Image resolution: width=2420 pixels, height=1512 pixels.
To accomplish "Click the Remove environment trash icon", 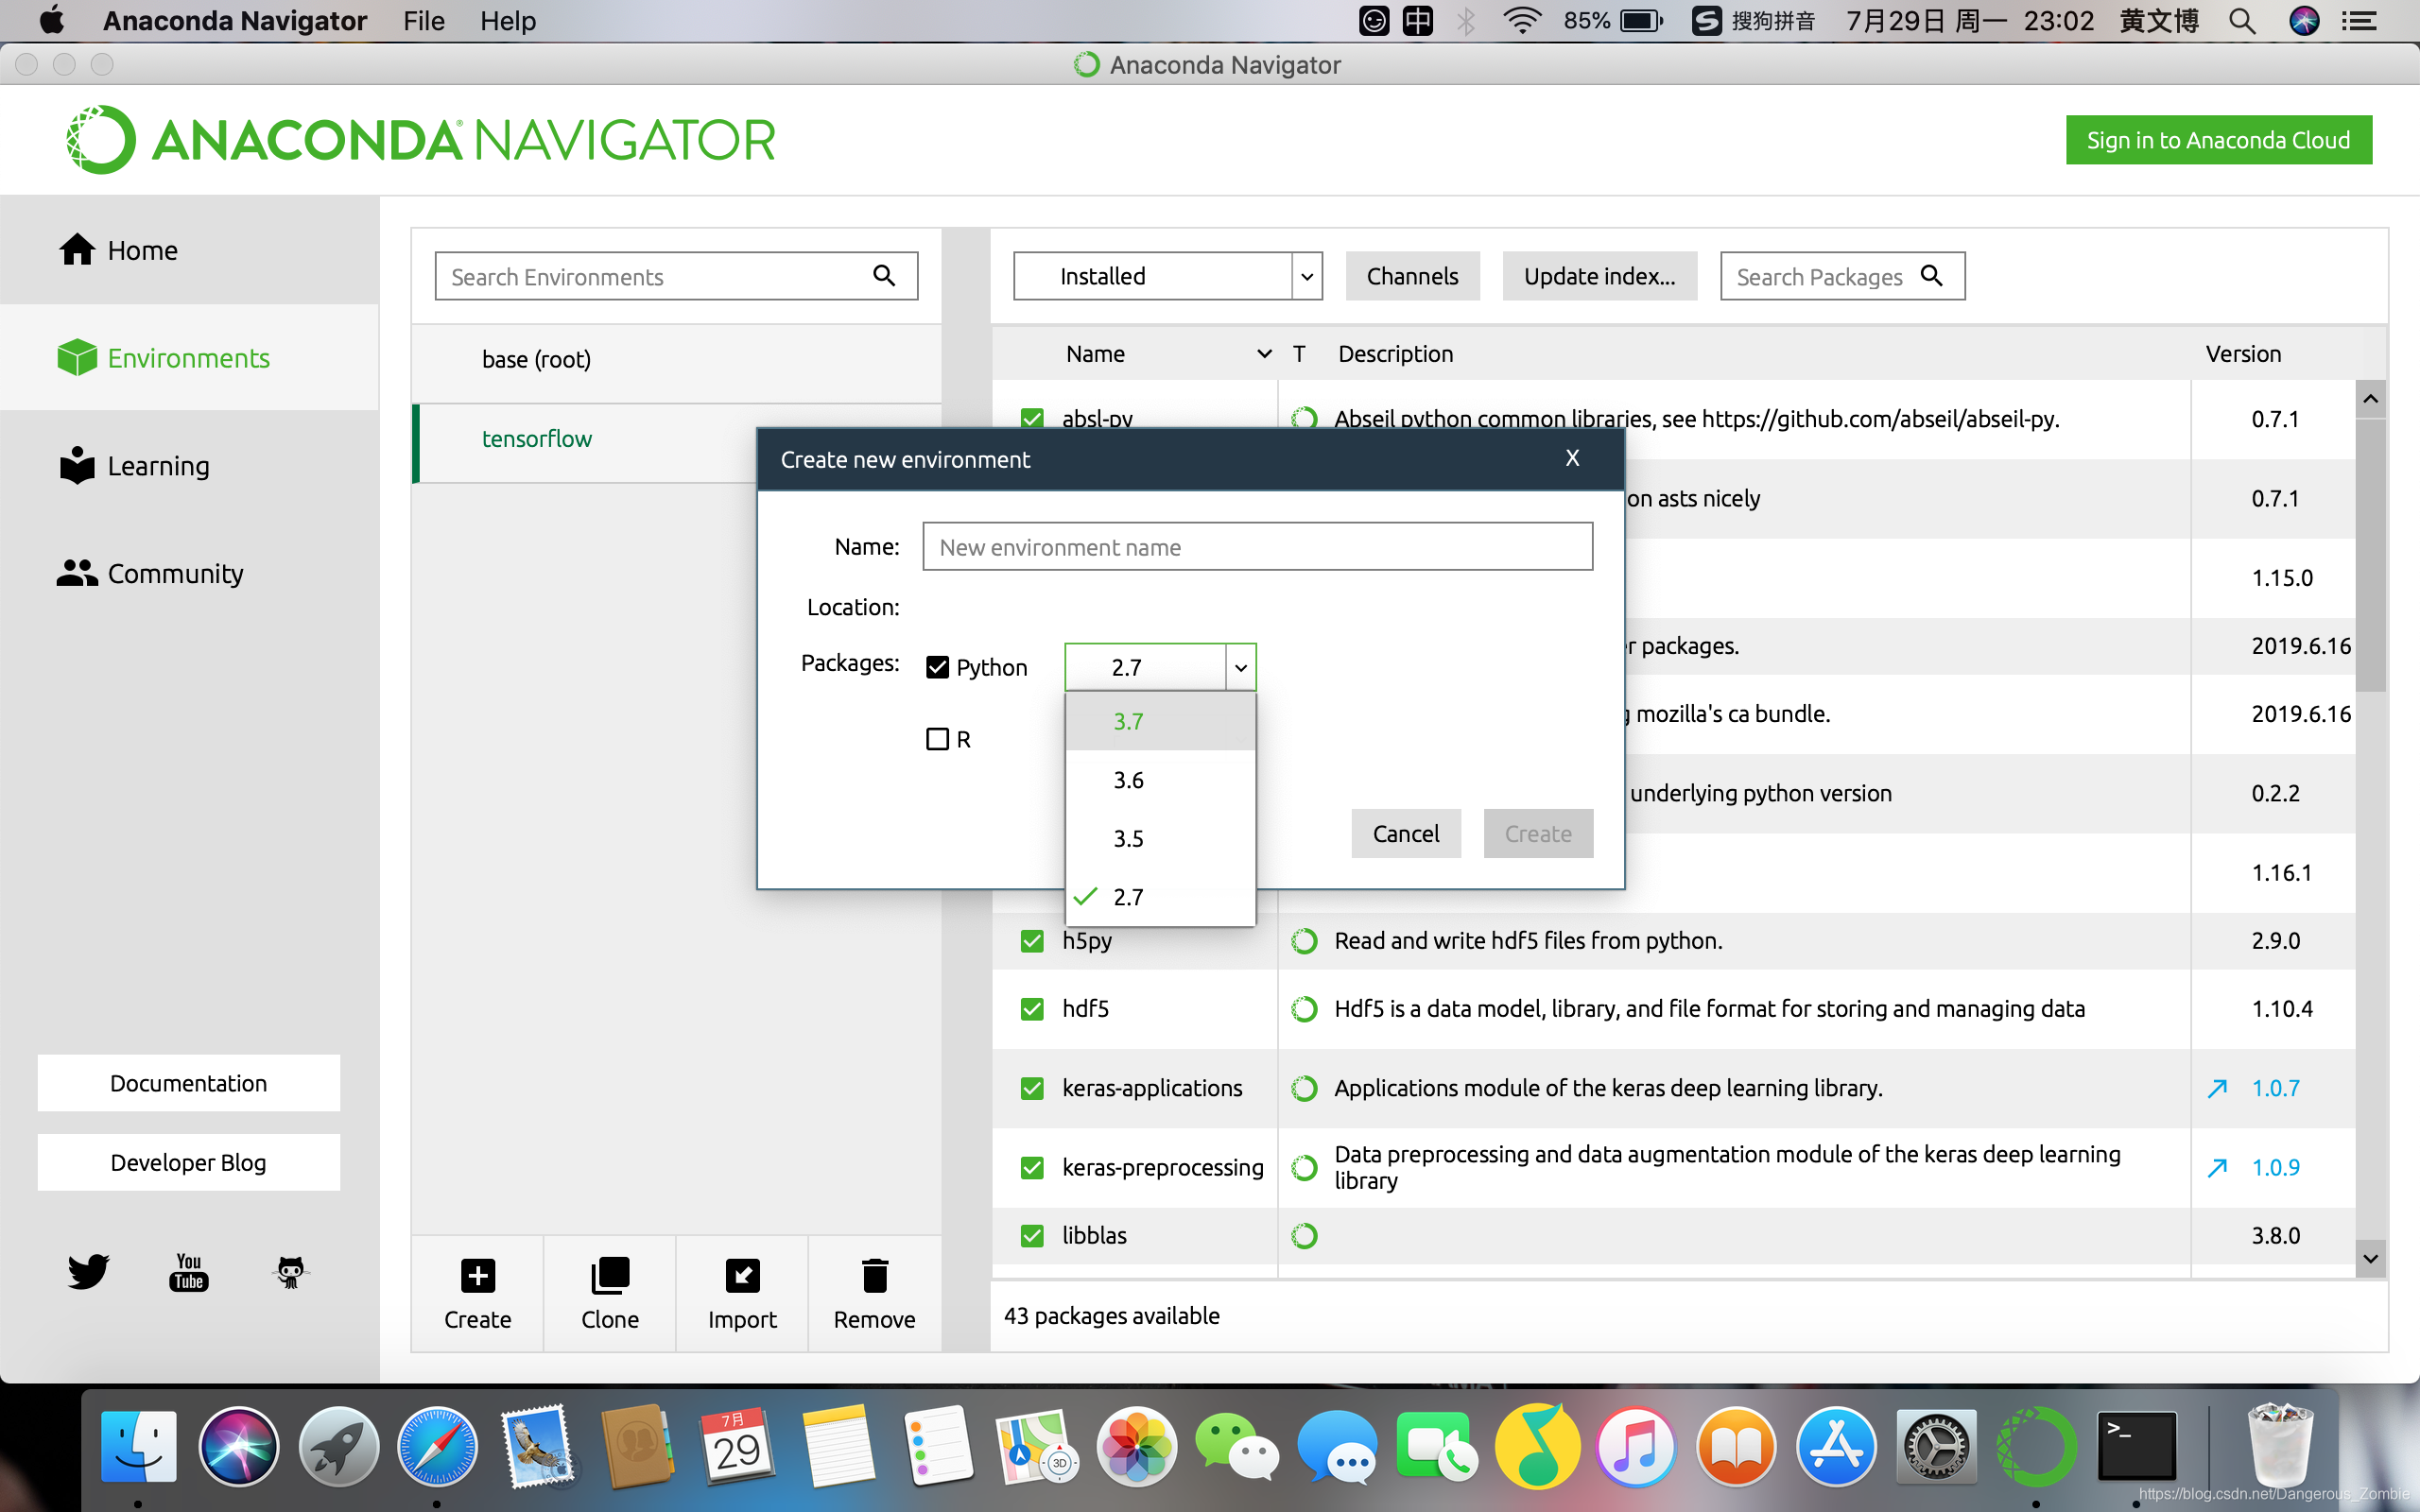I will click(x=875, y=1276).
